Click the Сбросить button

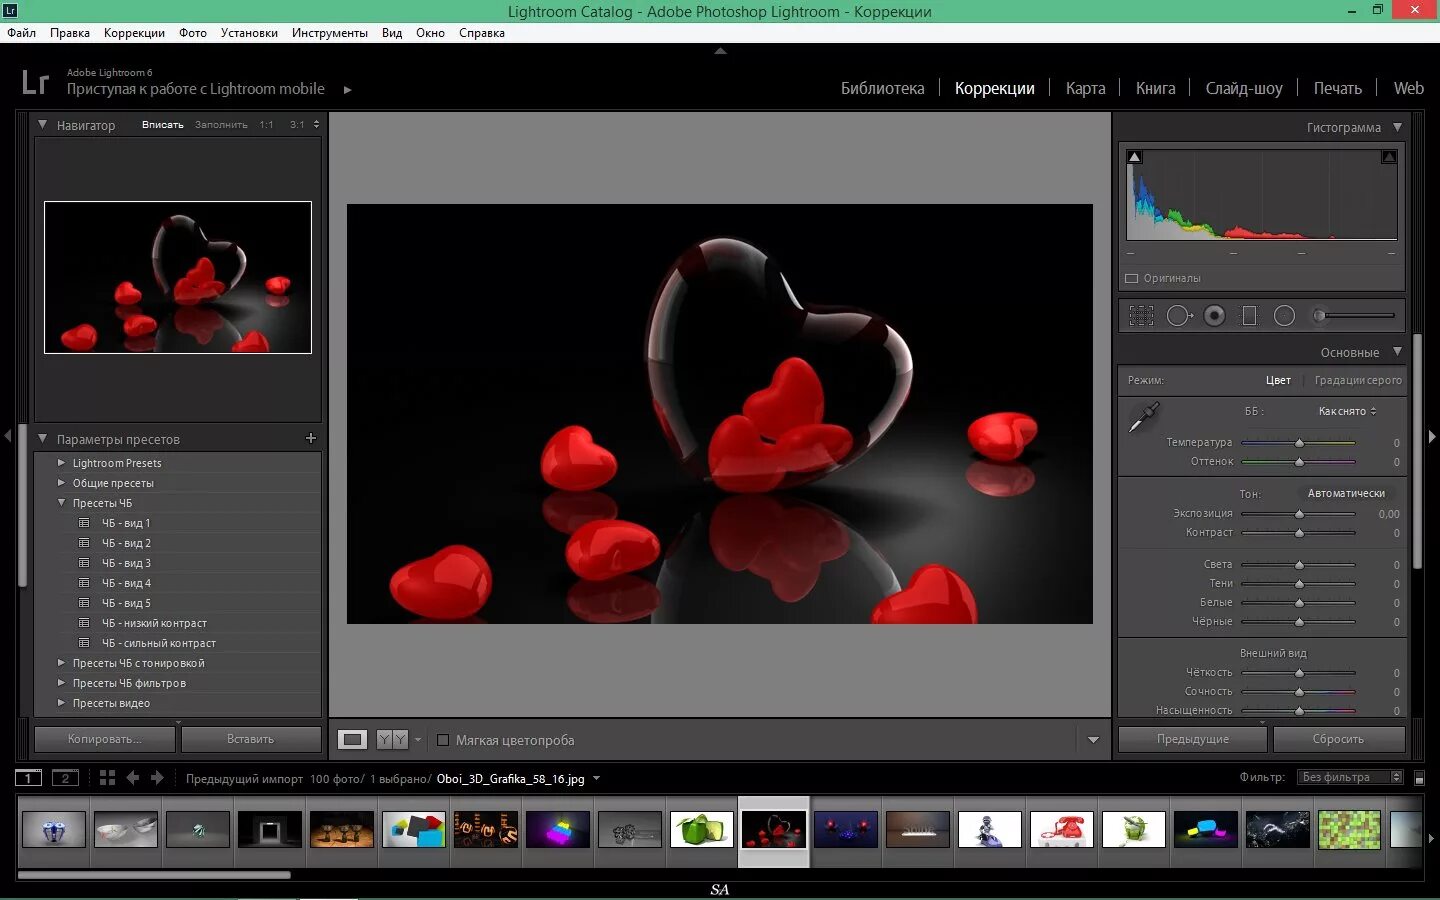coord(1338,739)
